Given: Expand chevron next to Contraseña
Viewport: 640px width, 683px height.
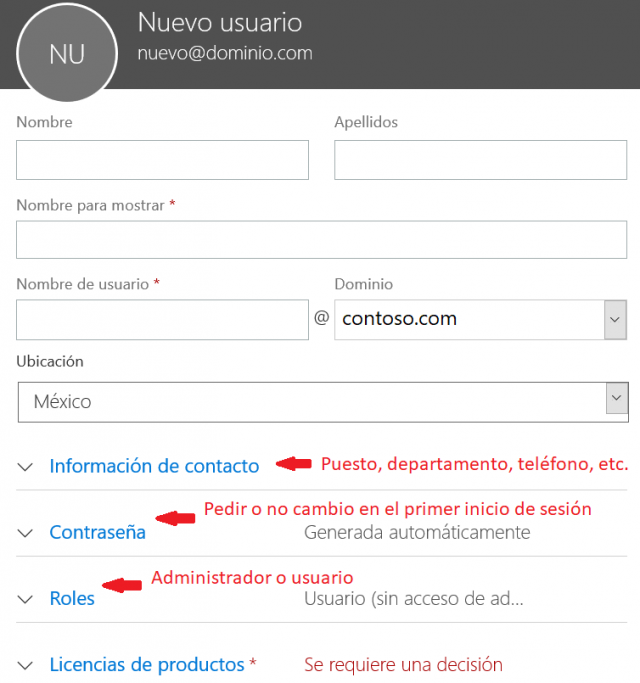Looking at the screenshot, I should tap(25, 533).
